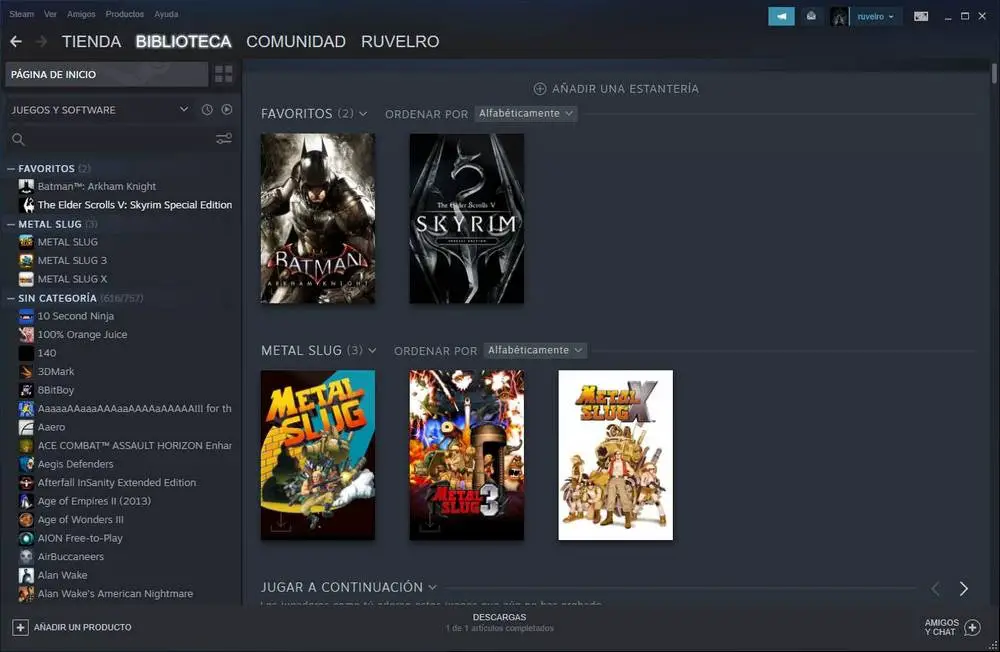
Task: Open the Amigos menu
Action: [81, 13]
